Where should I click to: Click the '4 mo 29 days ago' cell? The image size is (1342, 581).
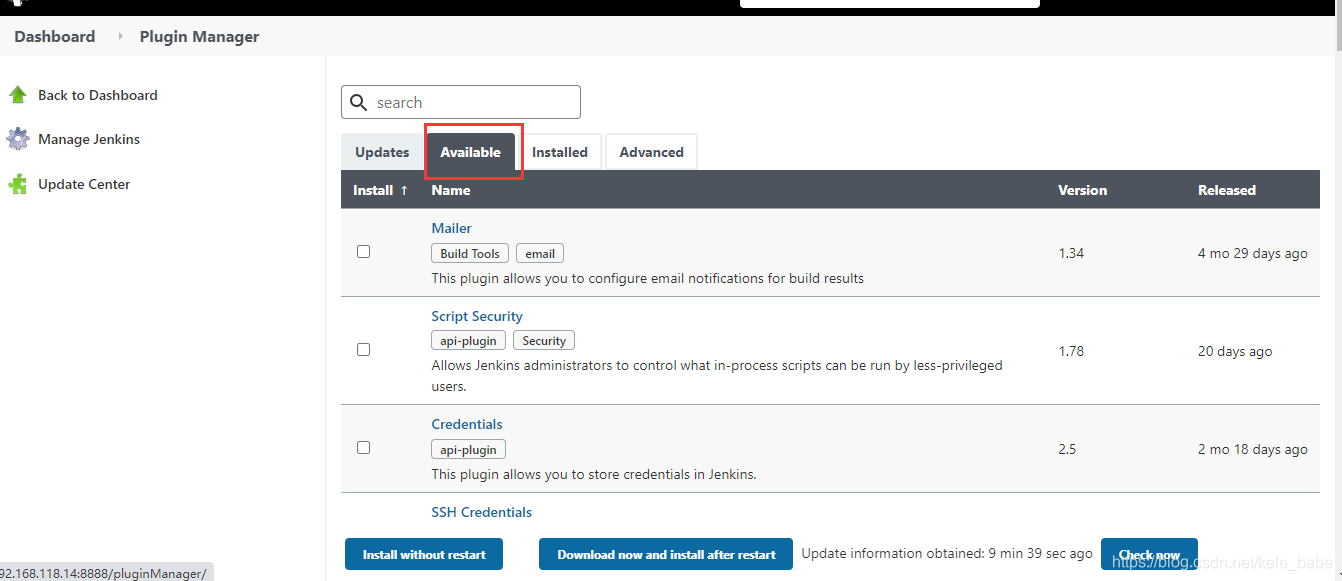click(1253, 253)
